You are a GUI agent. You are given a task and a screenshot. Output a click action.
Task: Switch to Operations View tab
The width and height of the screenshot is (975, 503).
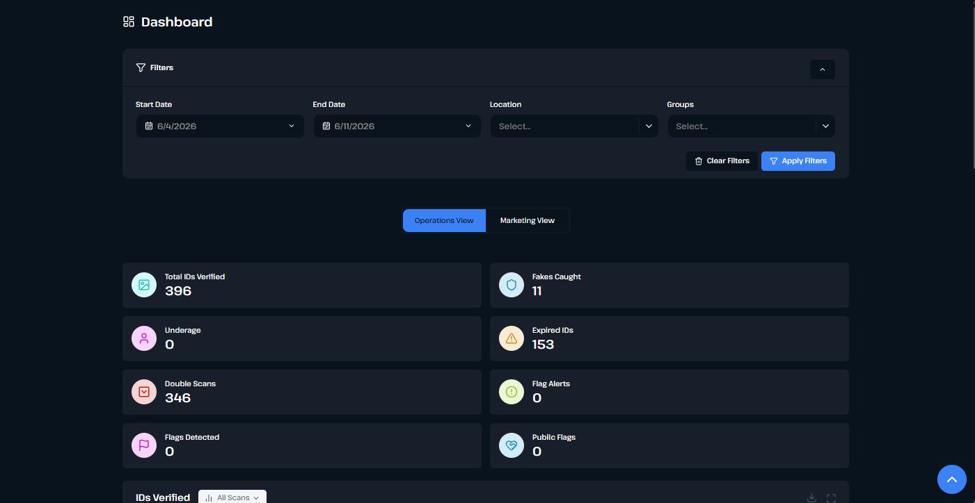[444, 221]
